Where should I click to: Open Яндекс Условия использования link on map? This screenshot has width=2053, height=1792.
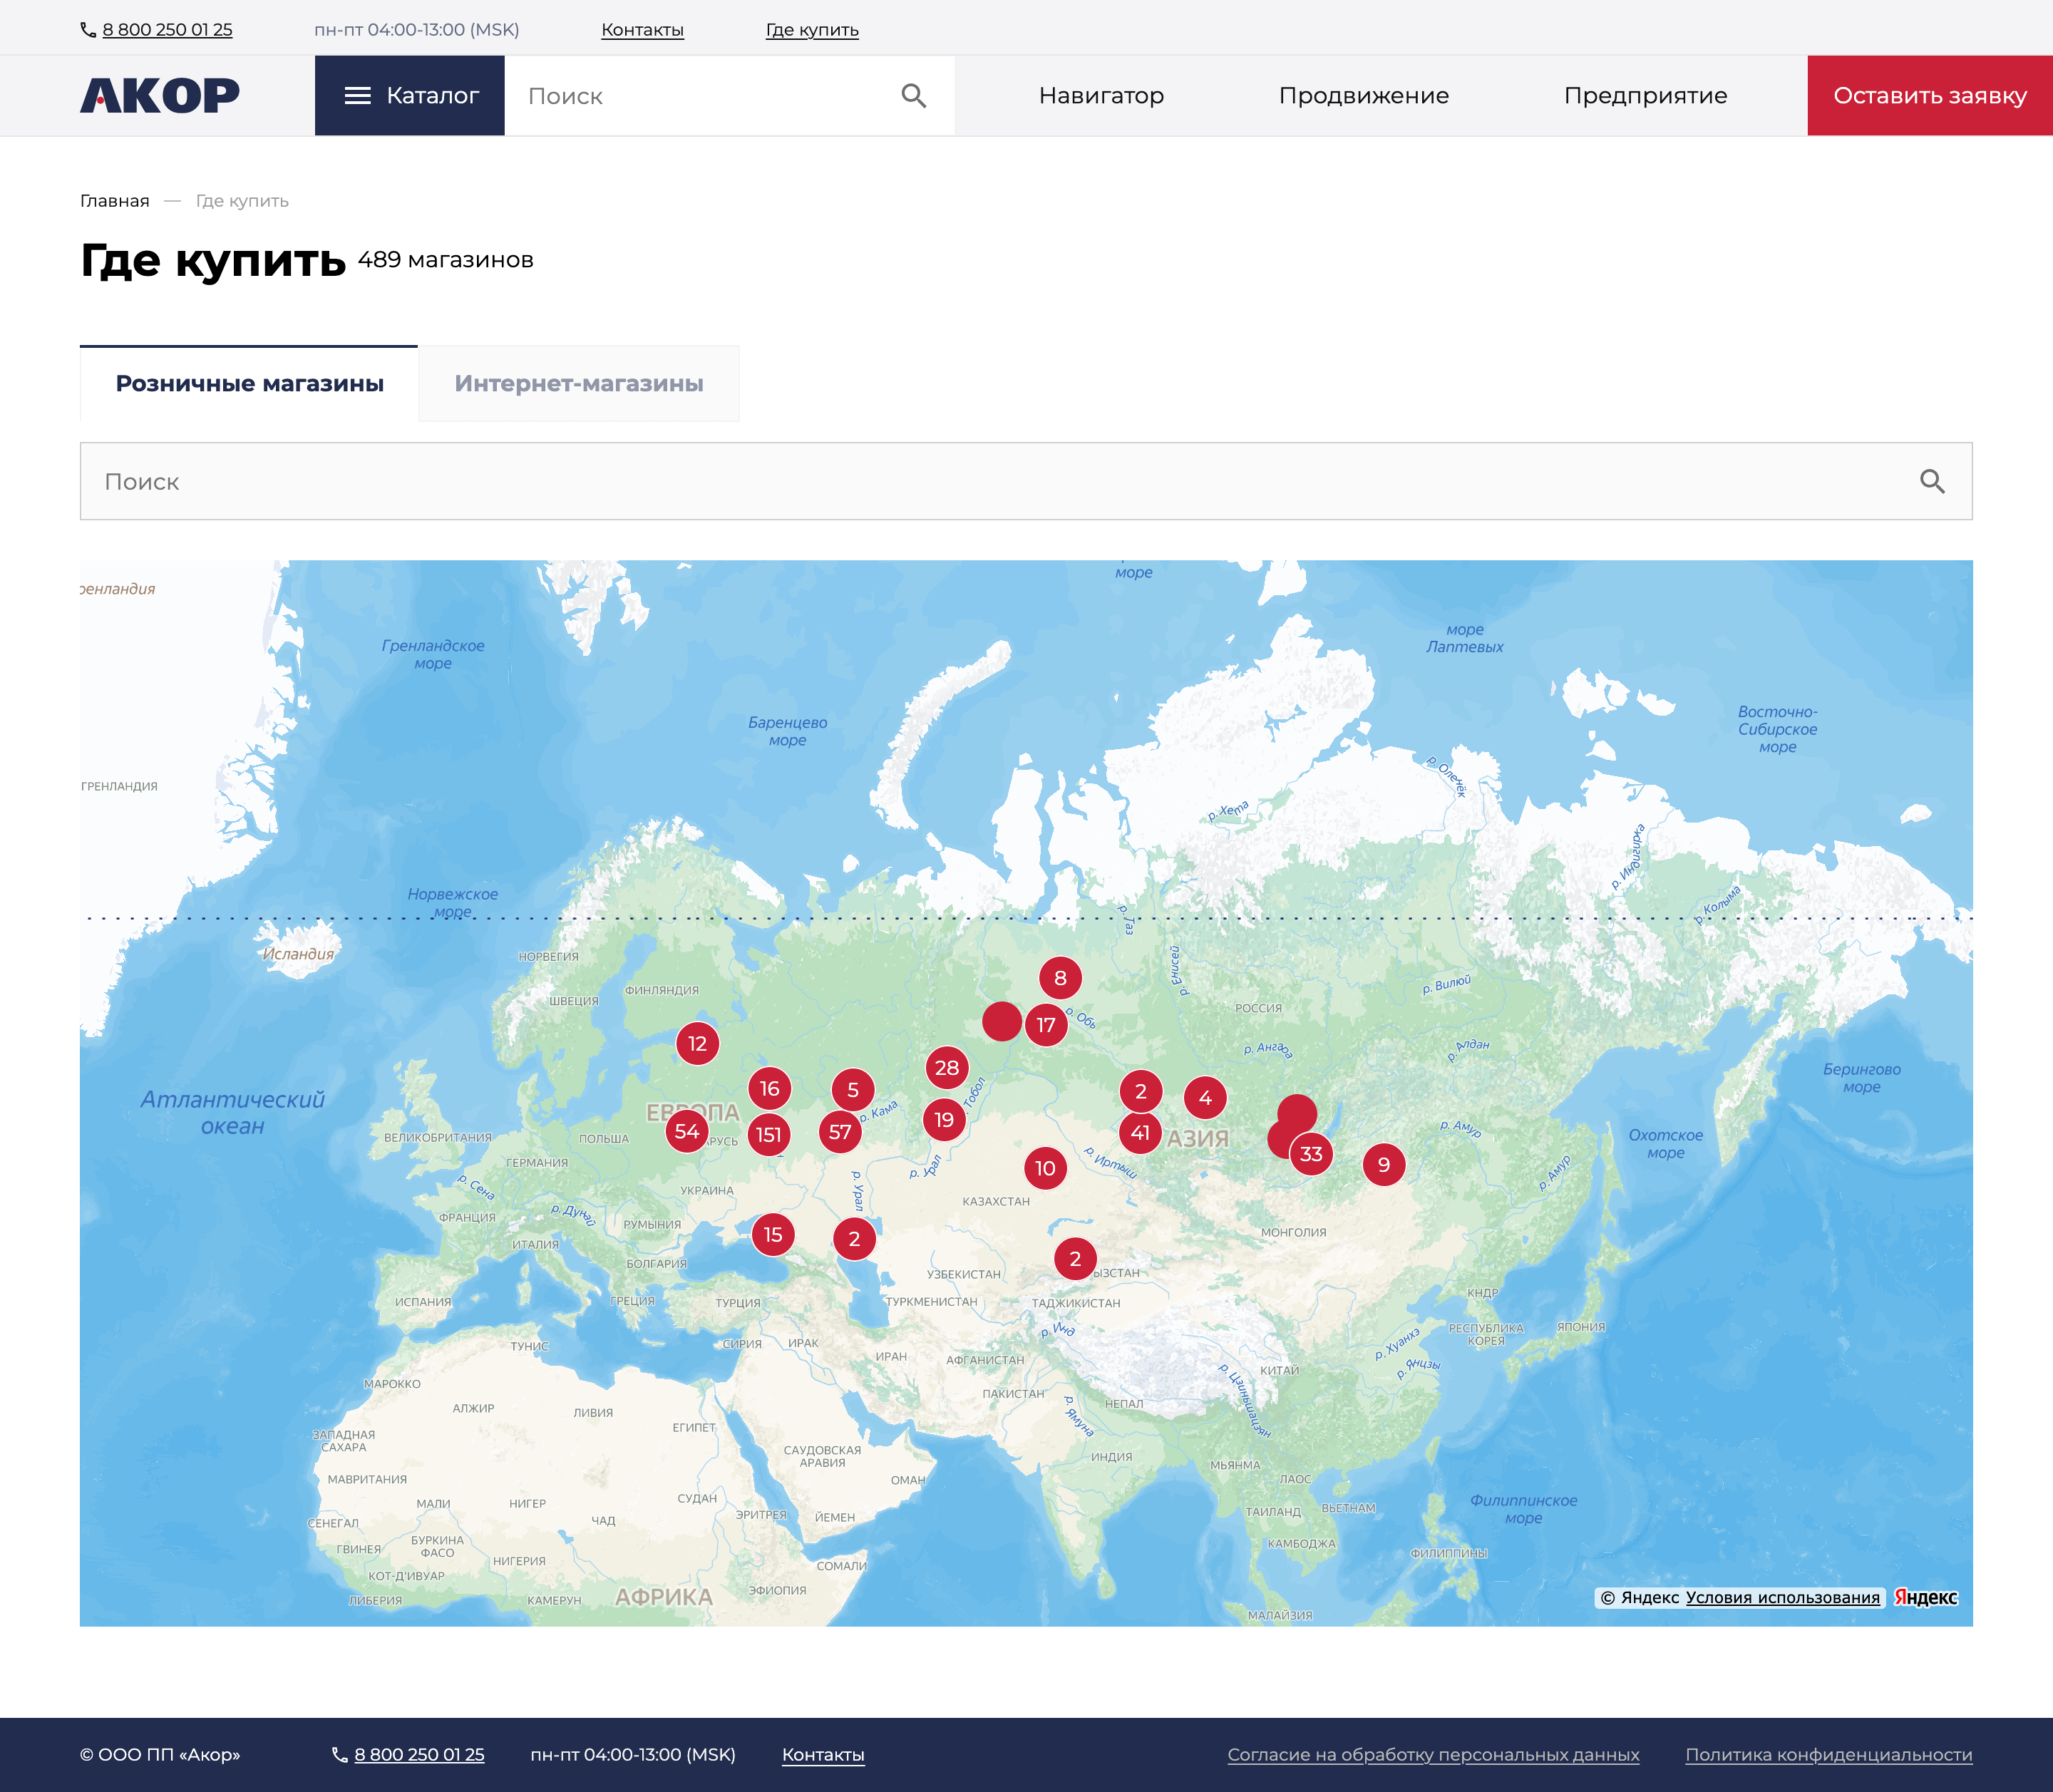[1782, 1598]
